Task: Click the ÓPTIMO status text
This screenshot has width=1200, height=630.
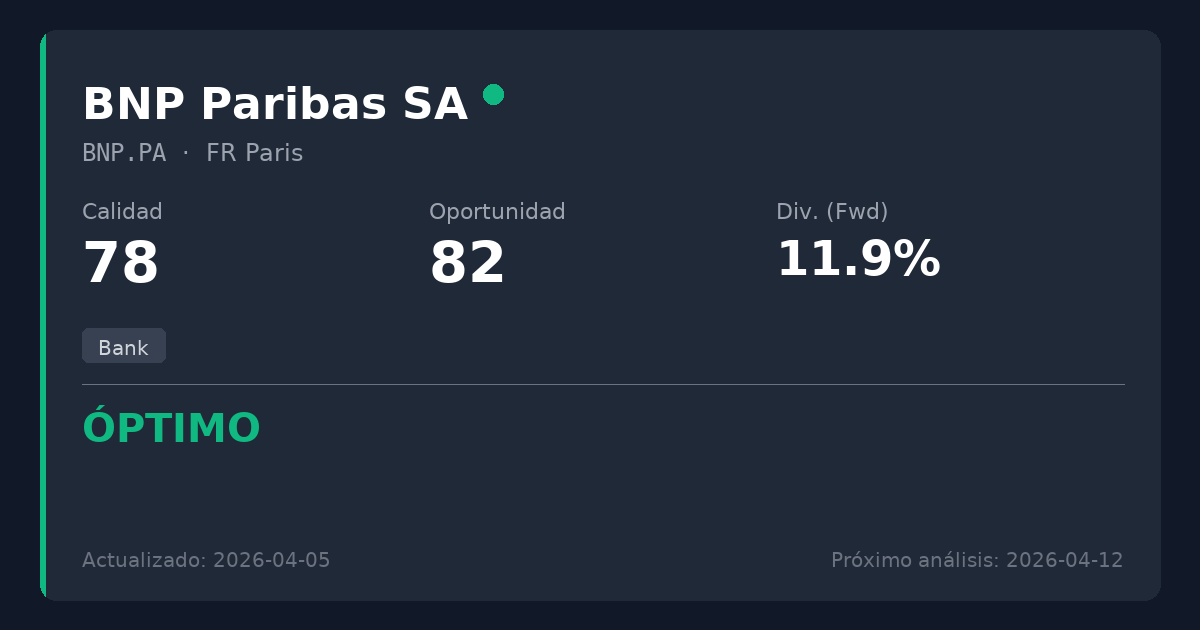Action: [x=171, y=429]
